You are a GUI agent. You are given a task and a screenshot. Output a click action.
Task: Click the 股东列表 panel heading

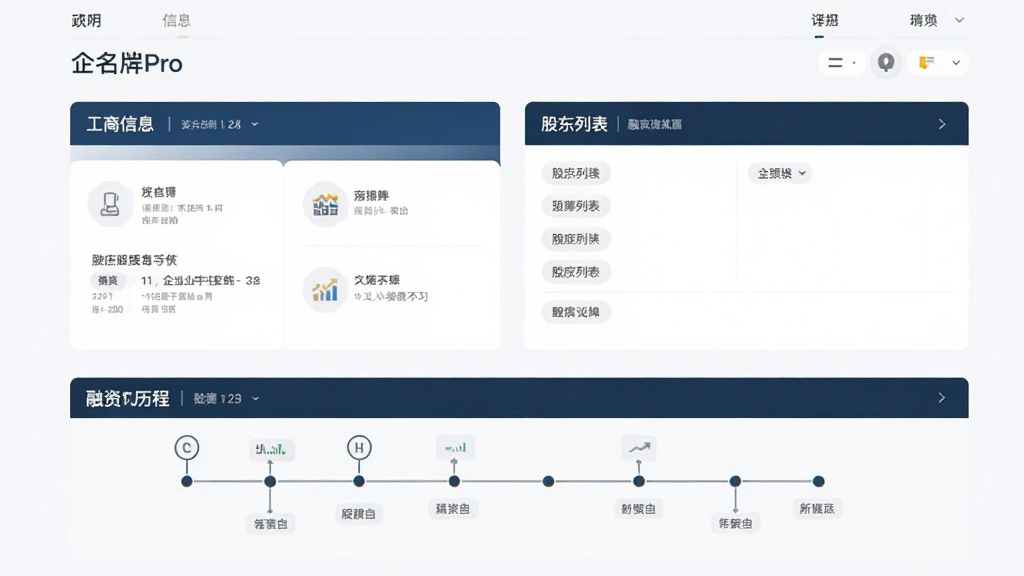[x=574, y=124]
